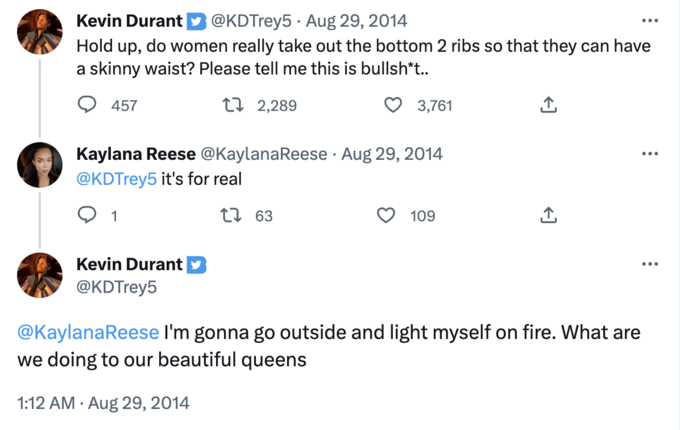Image resolution: width=680 pixels, height=430 pixels.
Task: Open the blue @KaylanaReese mention link
Action: tap(88, 332)
